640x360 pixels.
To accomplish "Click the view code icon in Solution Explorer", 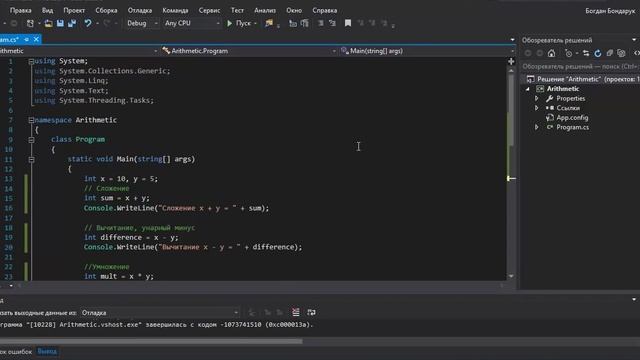I will [x=636, y=53].
